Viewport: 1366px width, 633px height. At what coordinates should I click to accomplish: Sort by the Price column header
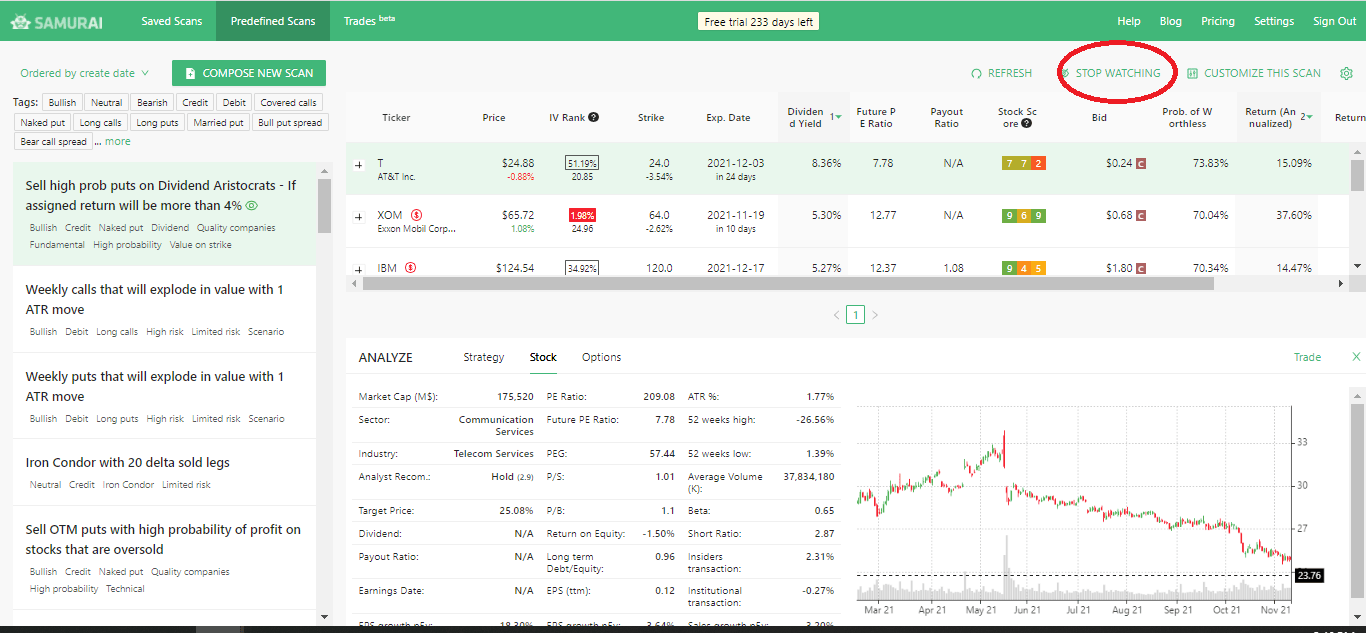coord(494,117)
